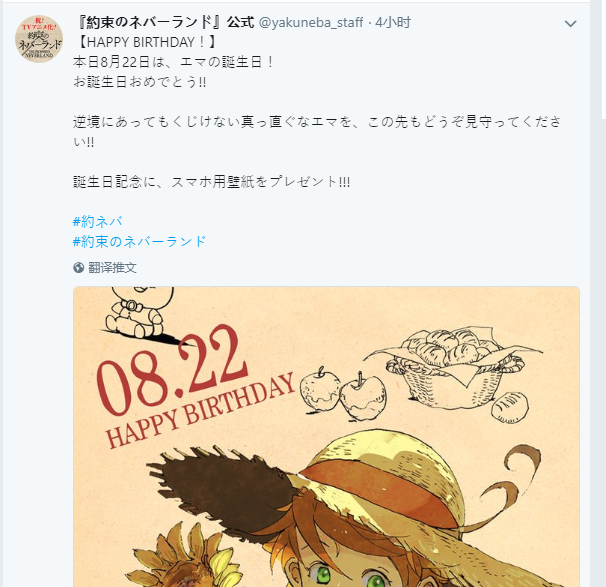Click the tweet text starting 本日8月22日は

click(173, 62)
